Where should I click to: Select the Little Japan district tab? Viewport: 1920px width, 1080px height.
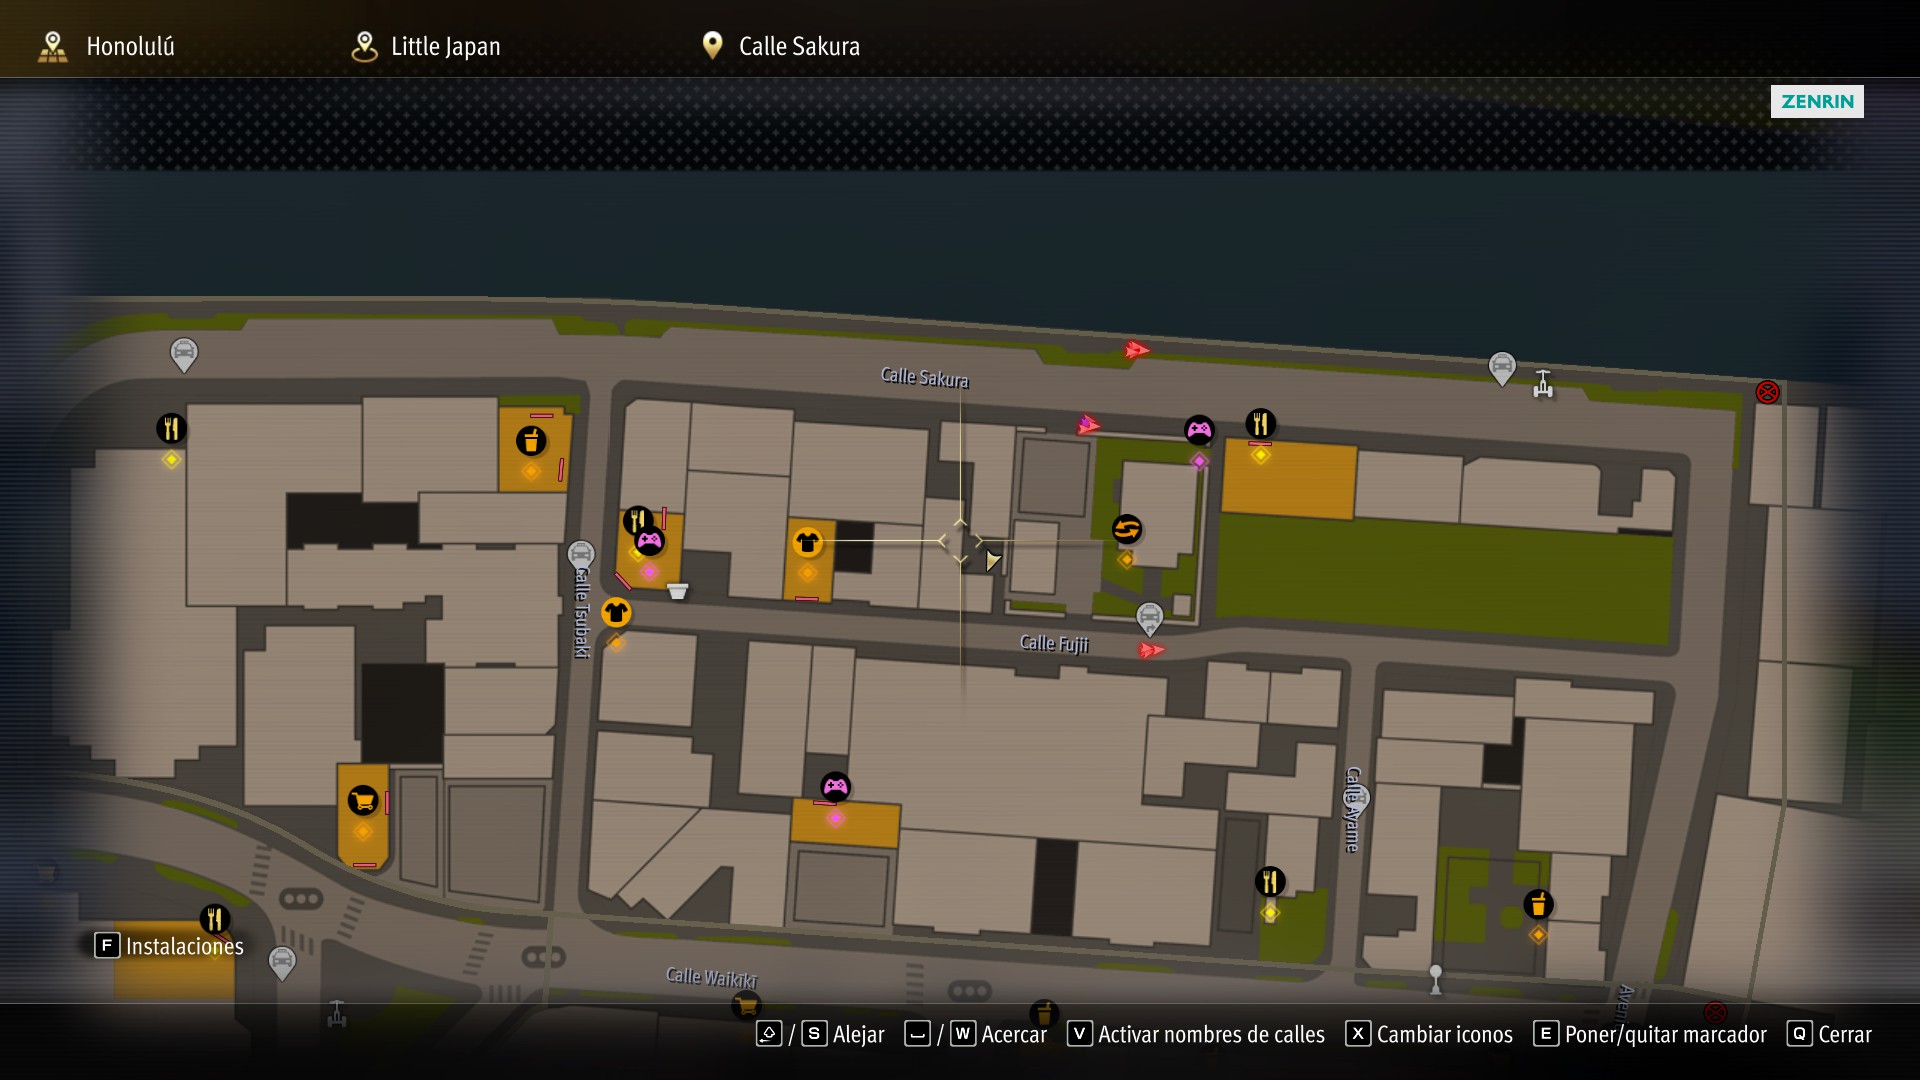426,46
